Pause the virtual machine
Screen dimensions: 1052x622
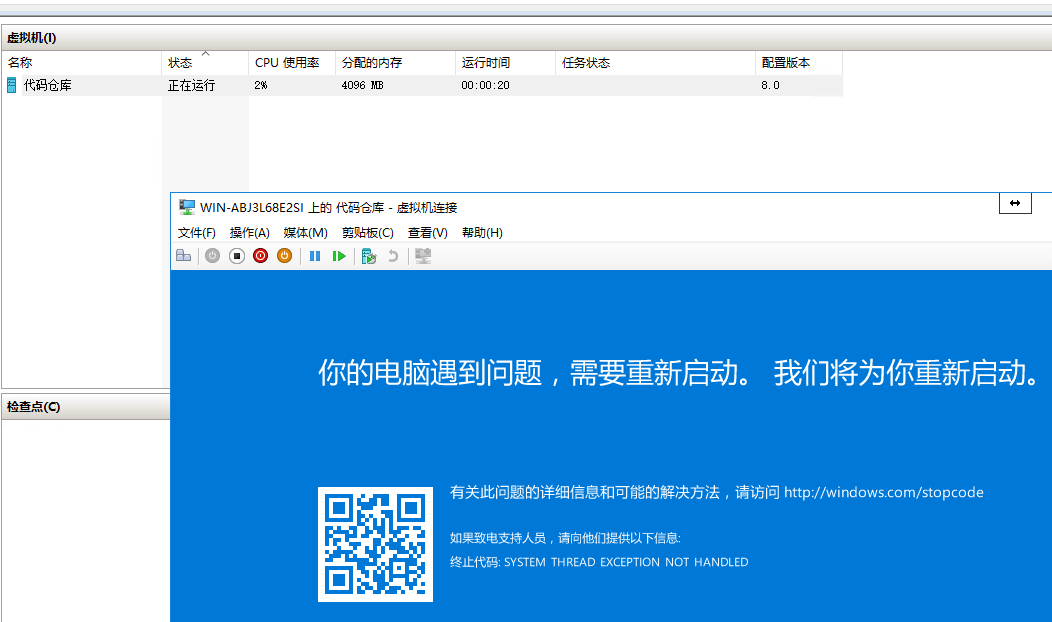tap(315, 256)
